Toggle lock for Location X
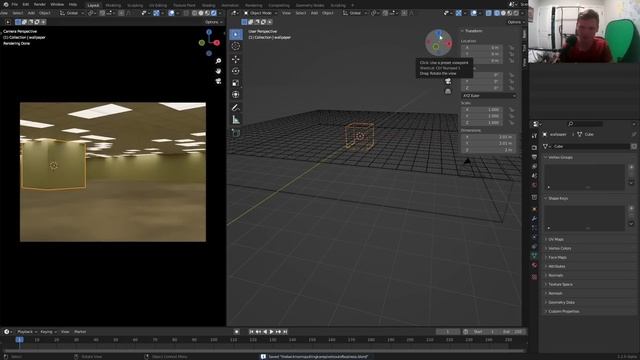This screenshot has width=640, height=360. tap(511, 48)
